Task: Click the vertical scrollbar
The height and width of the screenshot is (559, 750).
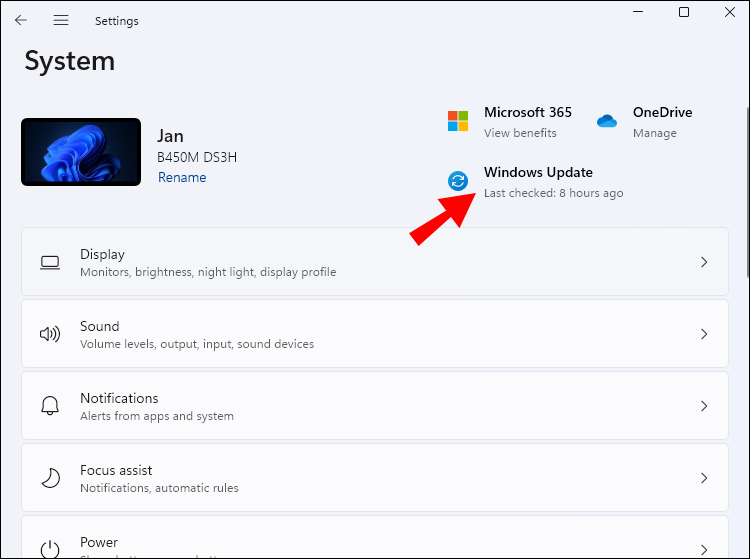Action: tap(747, 191)
